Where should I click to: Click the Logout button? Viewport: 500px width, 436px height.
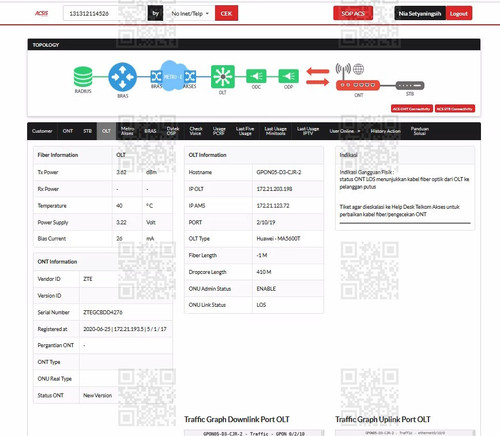[459, 13]
